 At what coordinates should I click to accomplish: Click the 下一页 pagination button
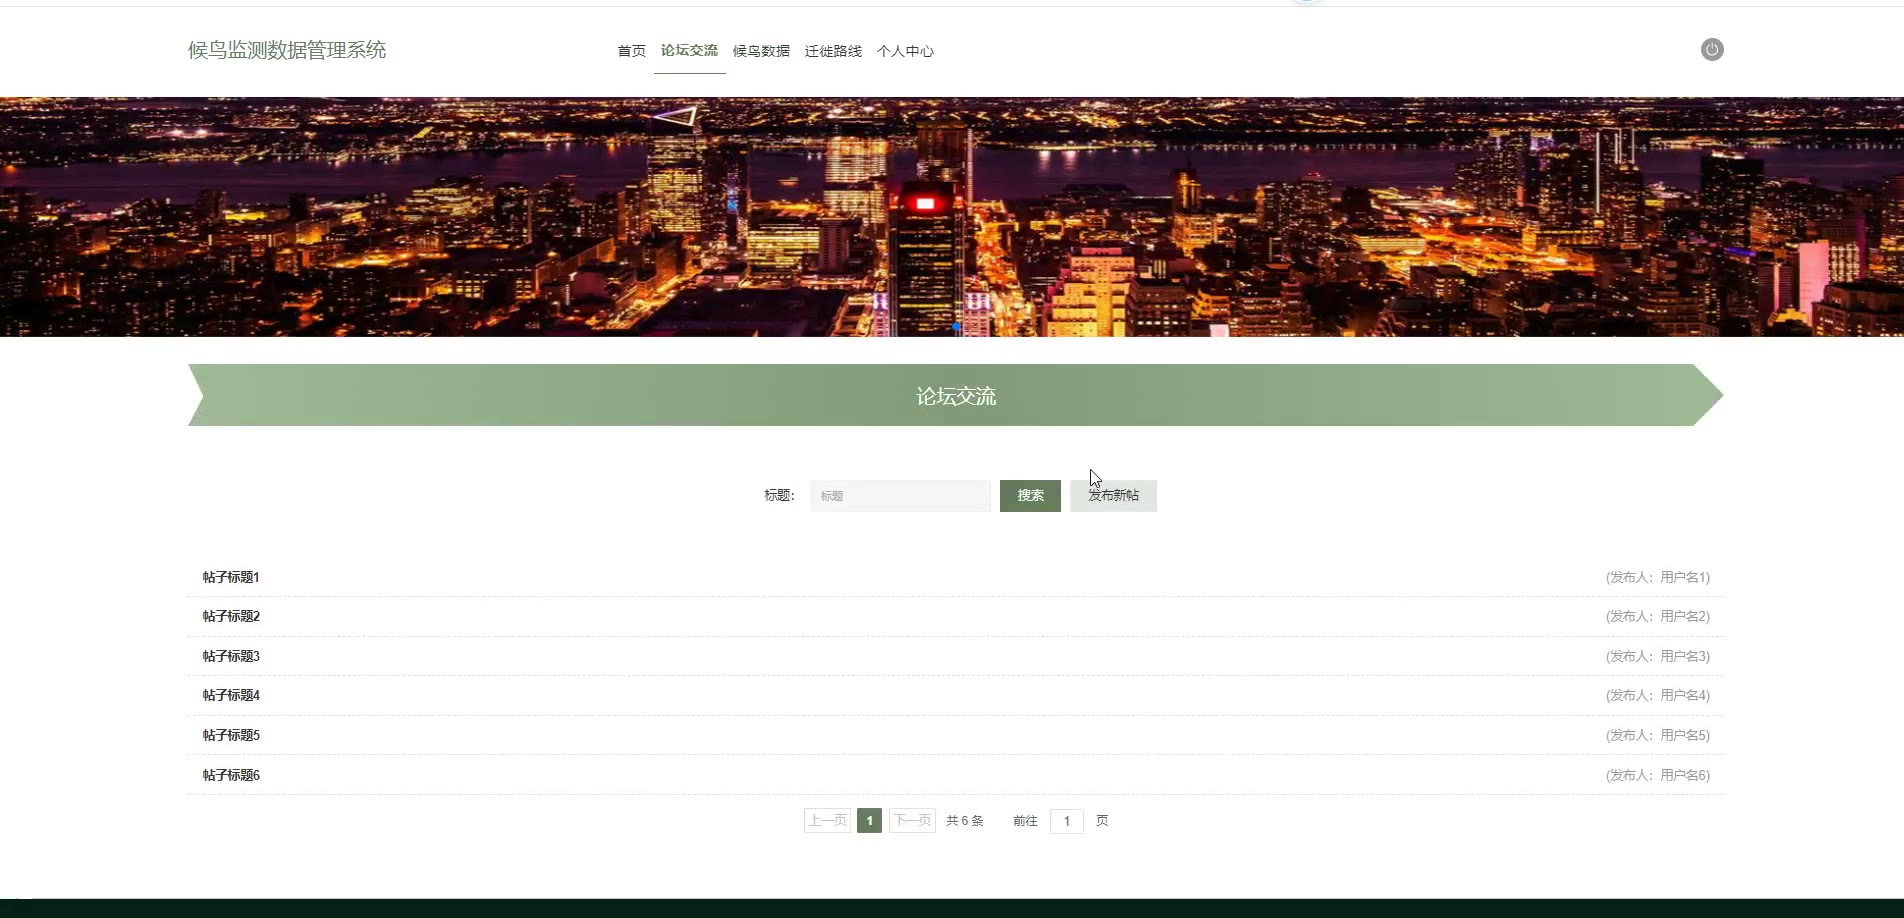point(912,821)
